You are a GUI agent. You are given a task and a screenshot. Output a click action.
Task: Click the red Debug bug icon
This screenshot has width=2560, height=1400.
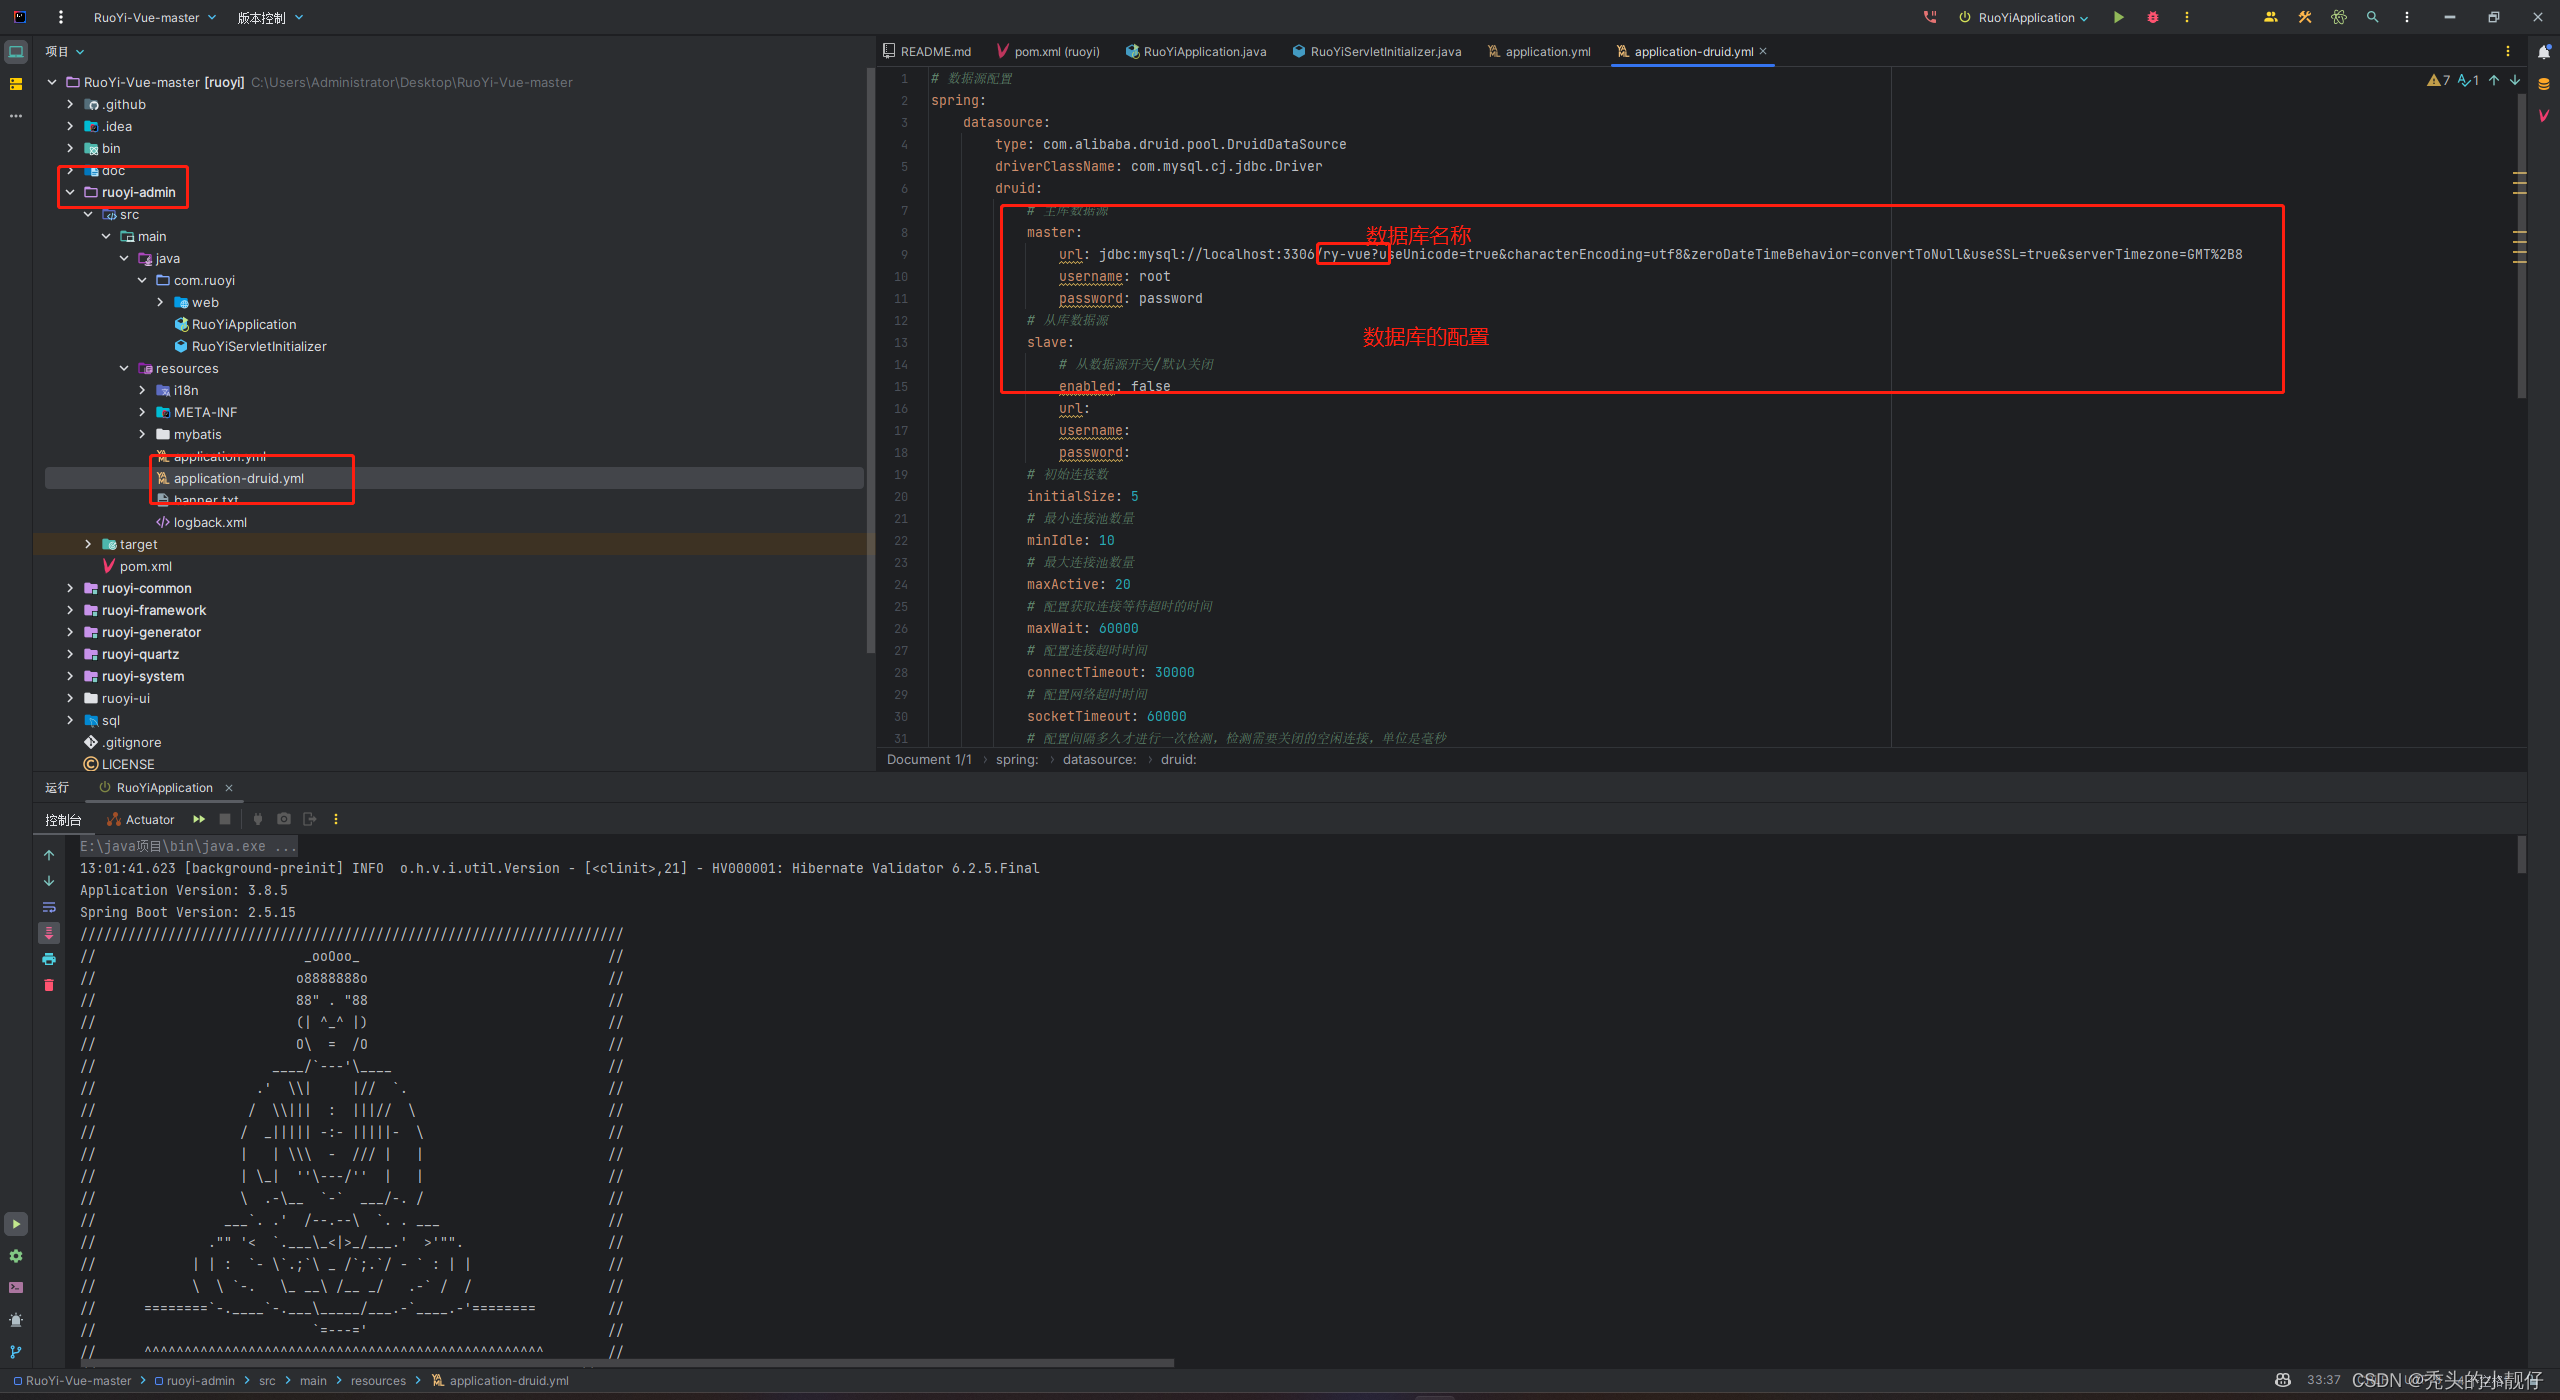tap(2152, 17)
